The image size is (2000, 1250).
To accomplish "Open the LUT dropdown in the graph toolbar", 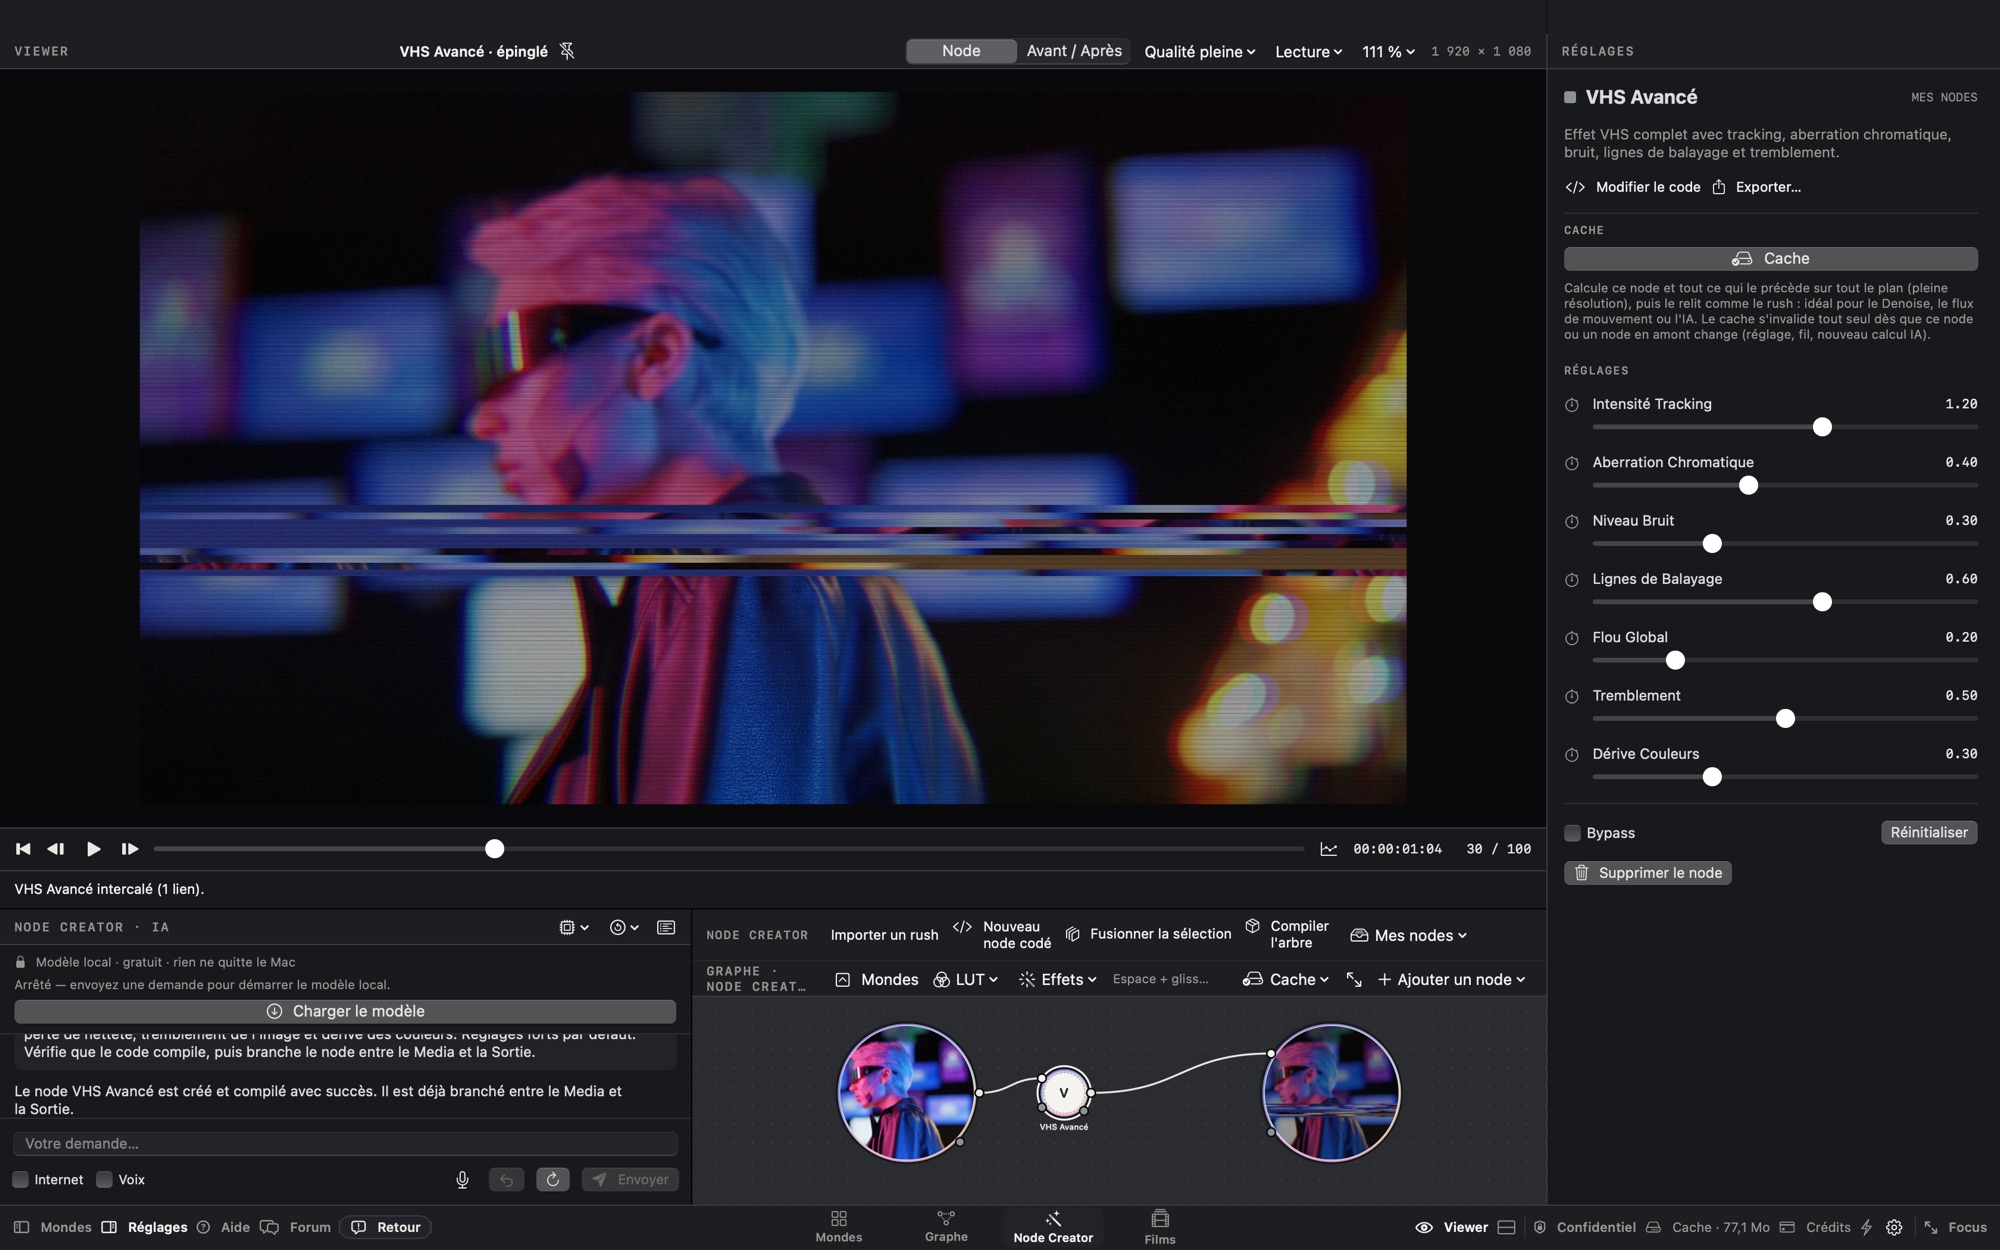I will (966, 980).
